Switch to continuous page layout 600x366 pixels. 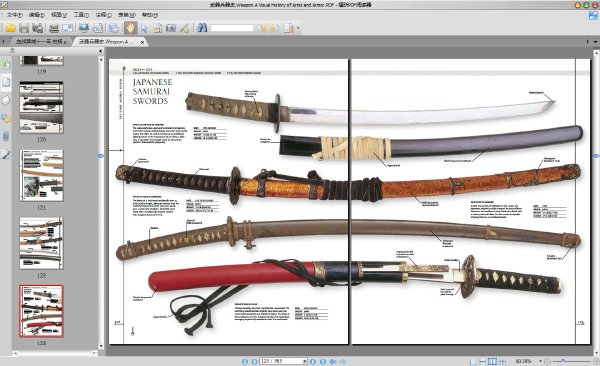coord(483,361)
